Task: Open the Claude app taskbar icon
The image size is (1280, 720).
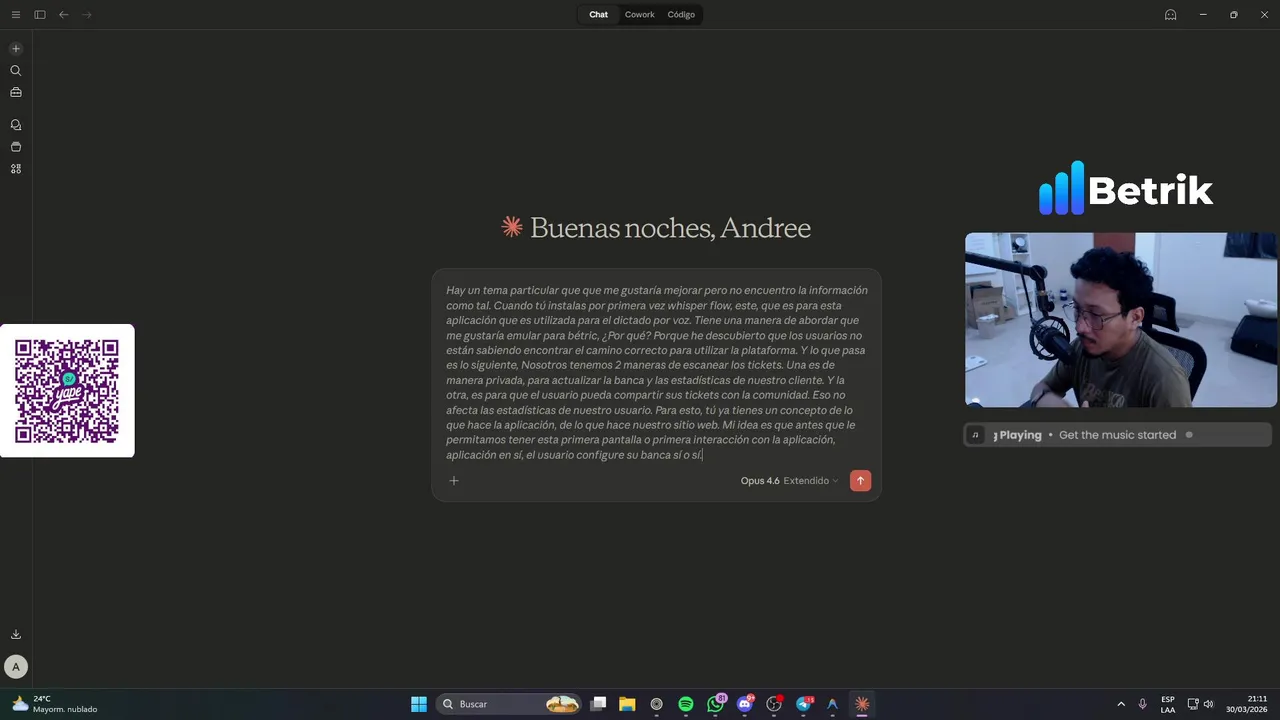Action: [862, 704]
